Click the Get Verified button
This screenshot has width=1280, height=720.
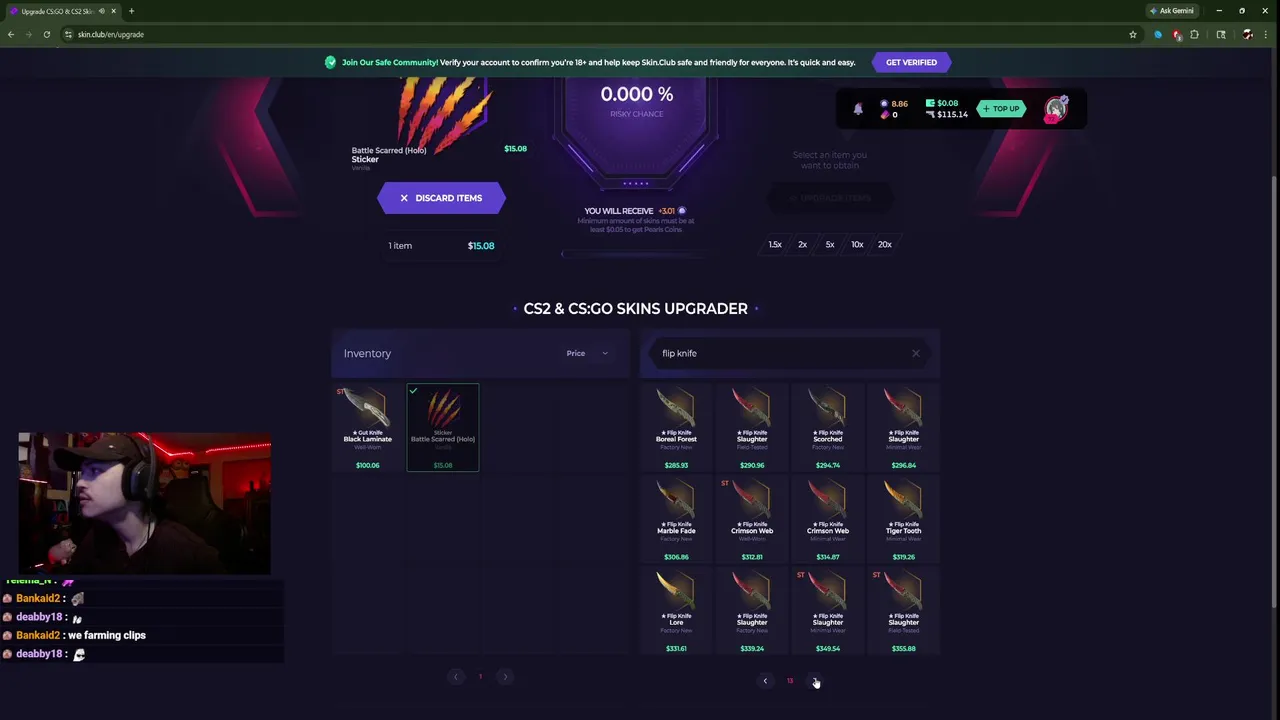point(911,62)
